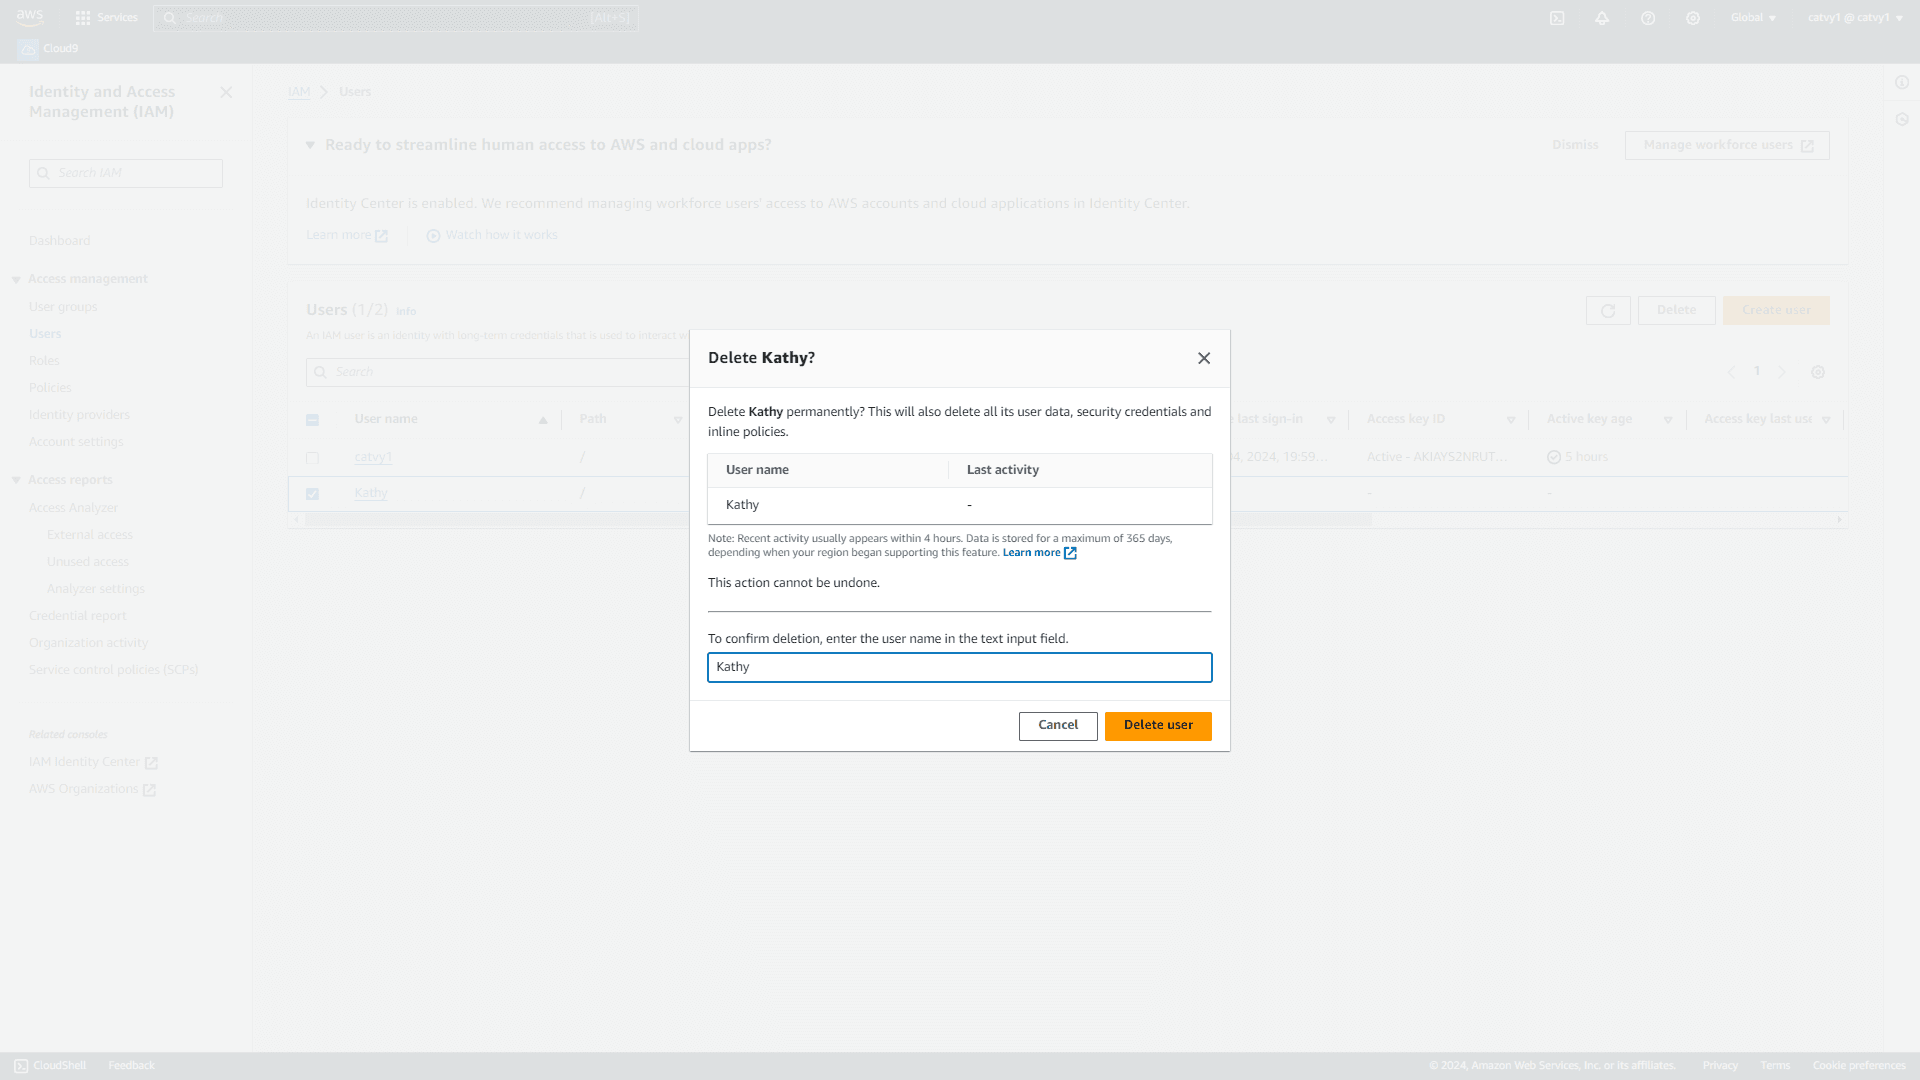The width and height of the screenshot is (1920, 1080).
Task: Toggle the select-all users checkbox
Action: [312, 420]
